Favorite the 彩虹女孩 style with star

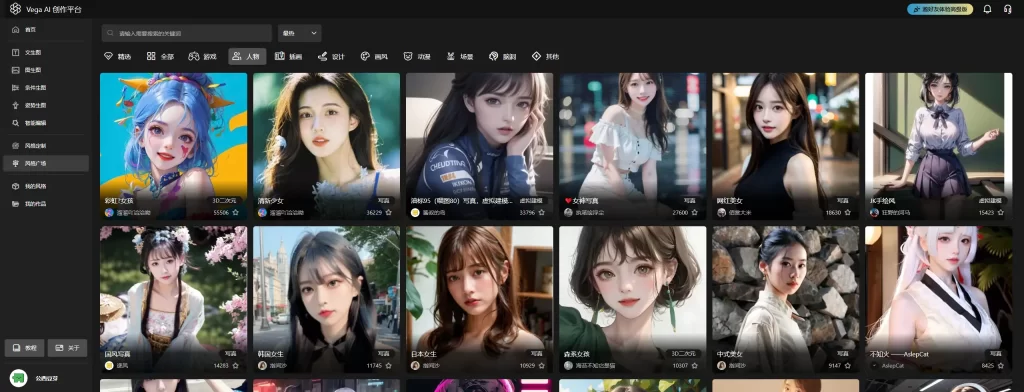(x=236, y=212)
